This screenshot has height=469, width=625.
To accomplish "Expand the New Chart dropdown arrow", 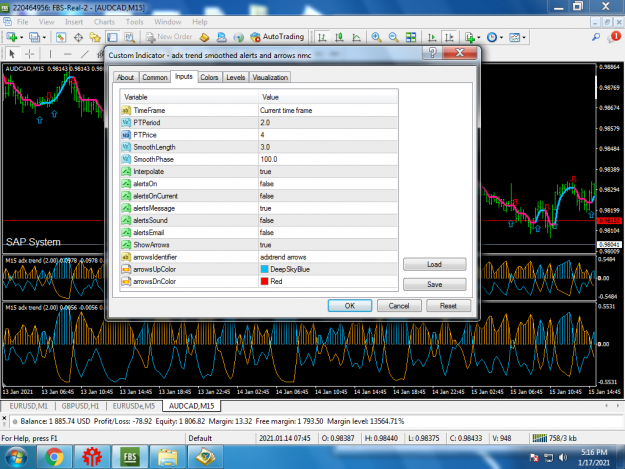I will pyautogui.click(x=22, y=38).
